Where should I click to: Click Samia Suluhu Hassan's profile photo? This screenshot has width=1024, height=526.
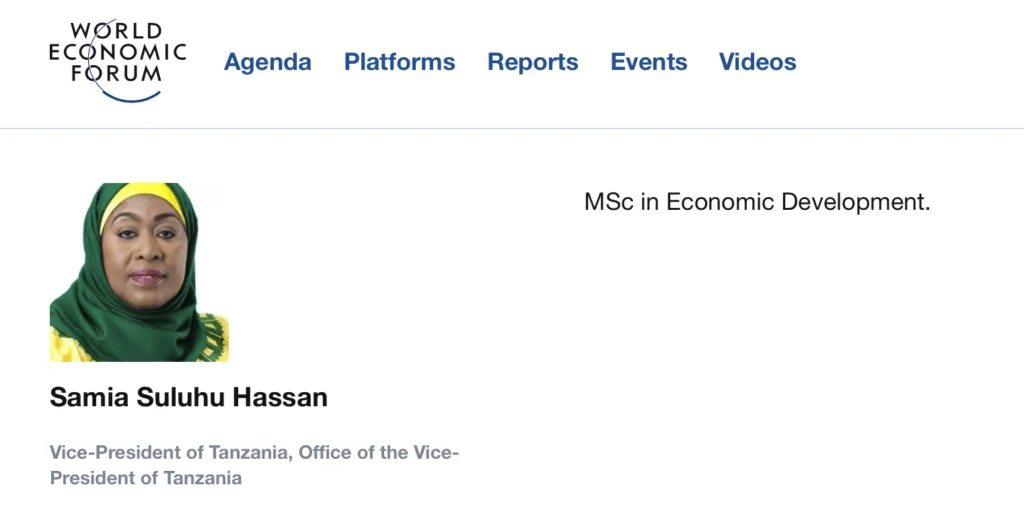click(x=139, y=272)
